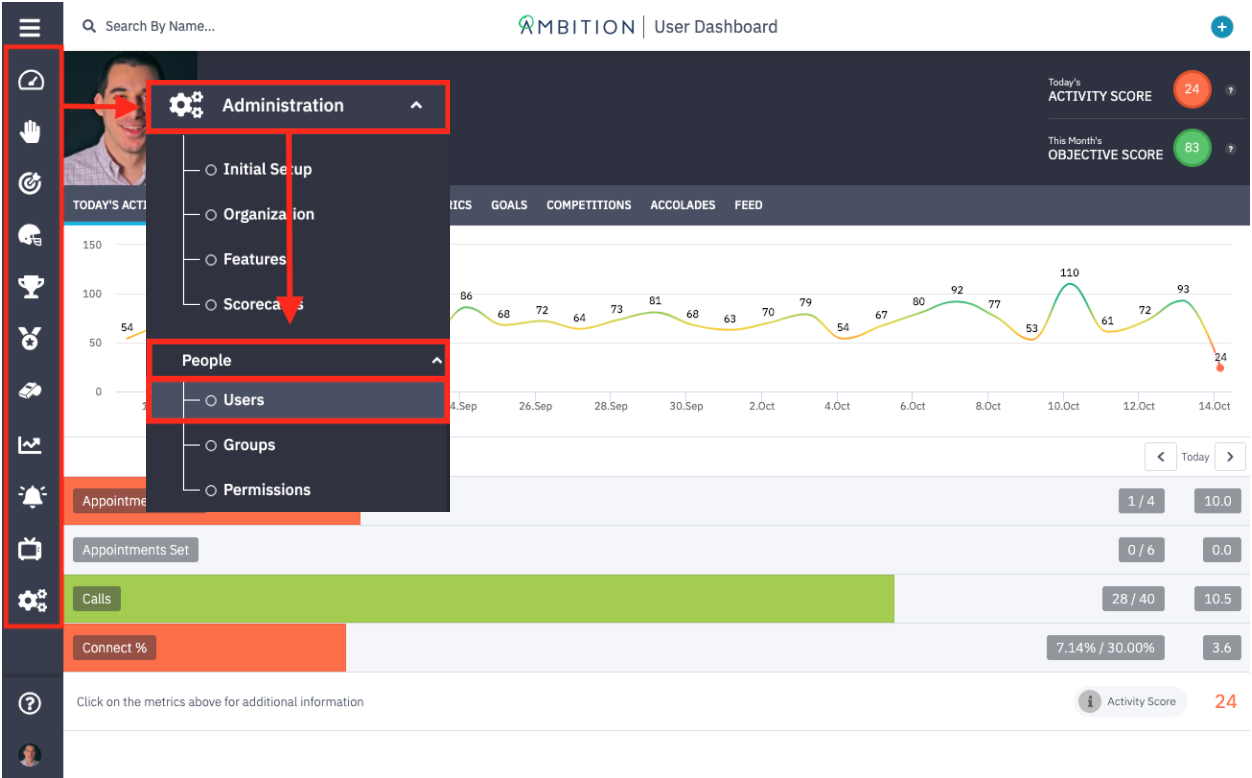Click the 28 / 40 Calls value

1133,599
